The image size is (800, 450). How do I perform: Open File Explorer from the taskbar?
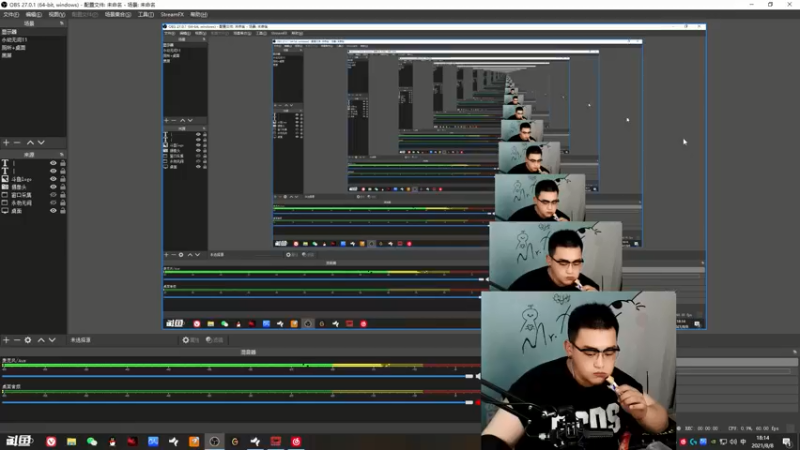pyautogui.click(x=71, y=441)
